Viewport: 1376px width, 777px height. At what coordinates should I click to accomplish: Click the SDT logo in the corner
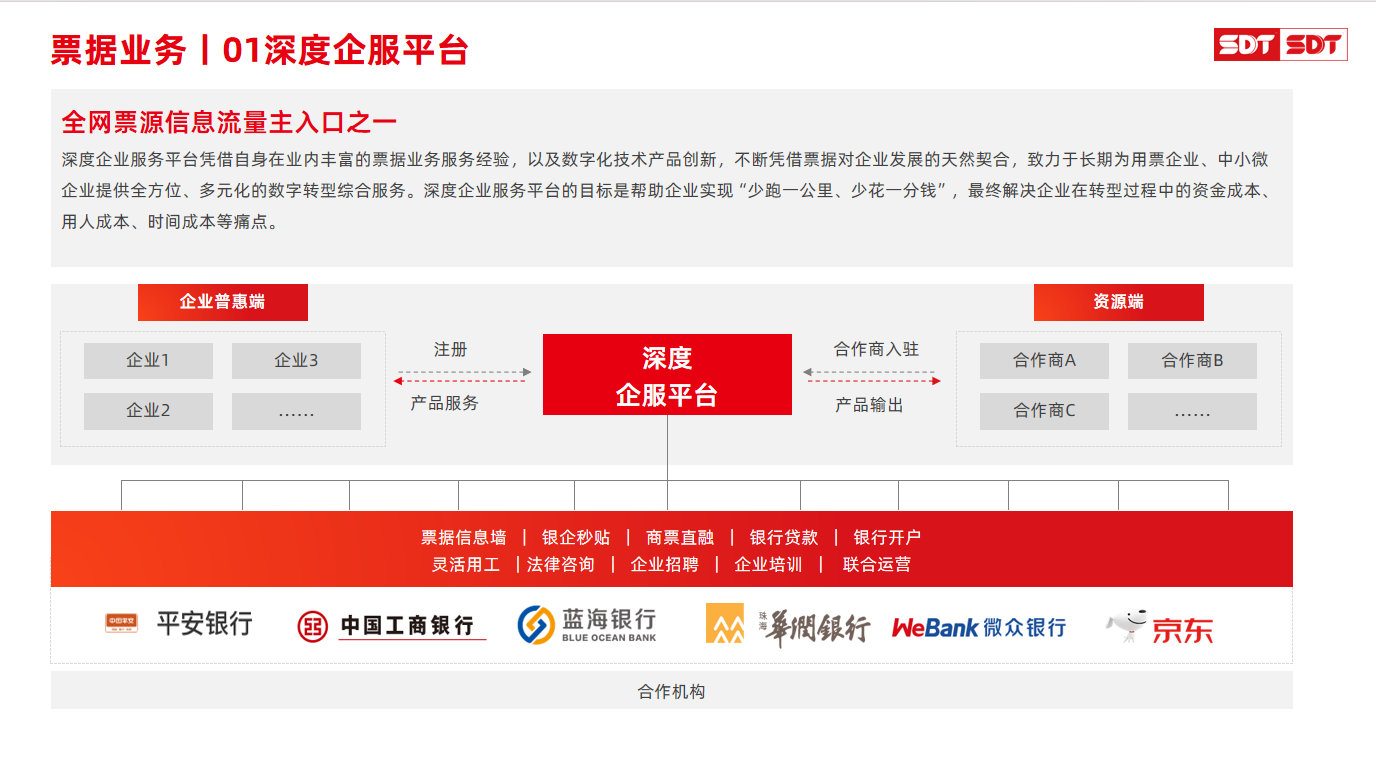[1280, 45]
